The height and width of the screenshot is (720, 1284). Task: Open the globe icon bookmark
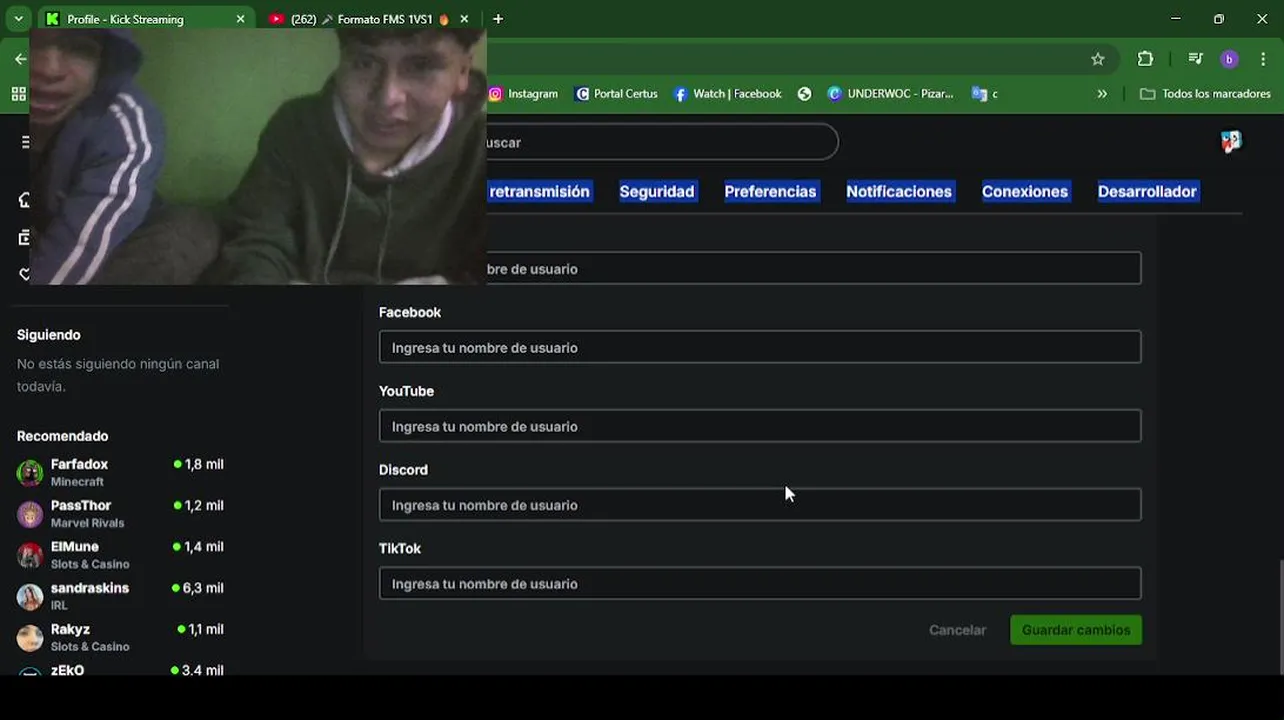point(804,94)
